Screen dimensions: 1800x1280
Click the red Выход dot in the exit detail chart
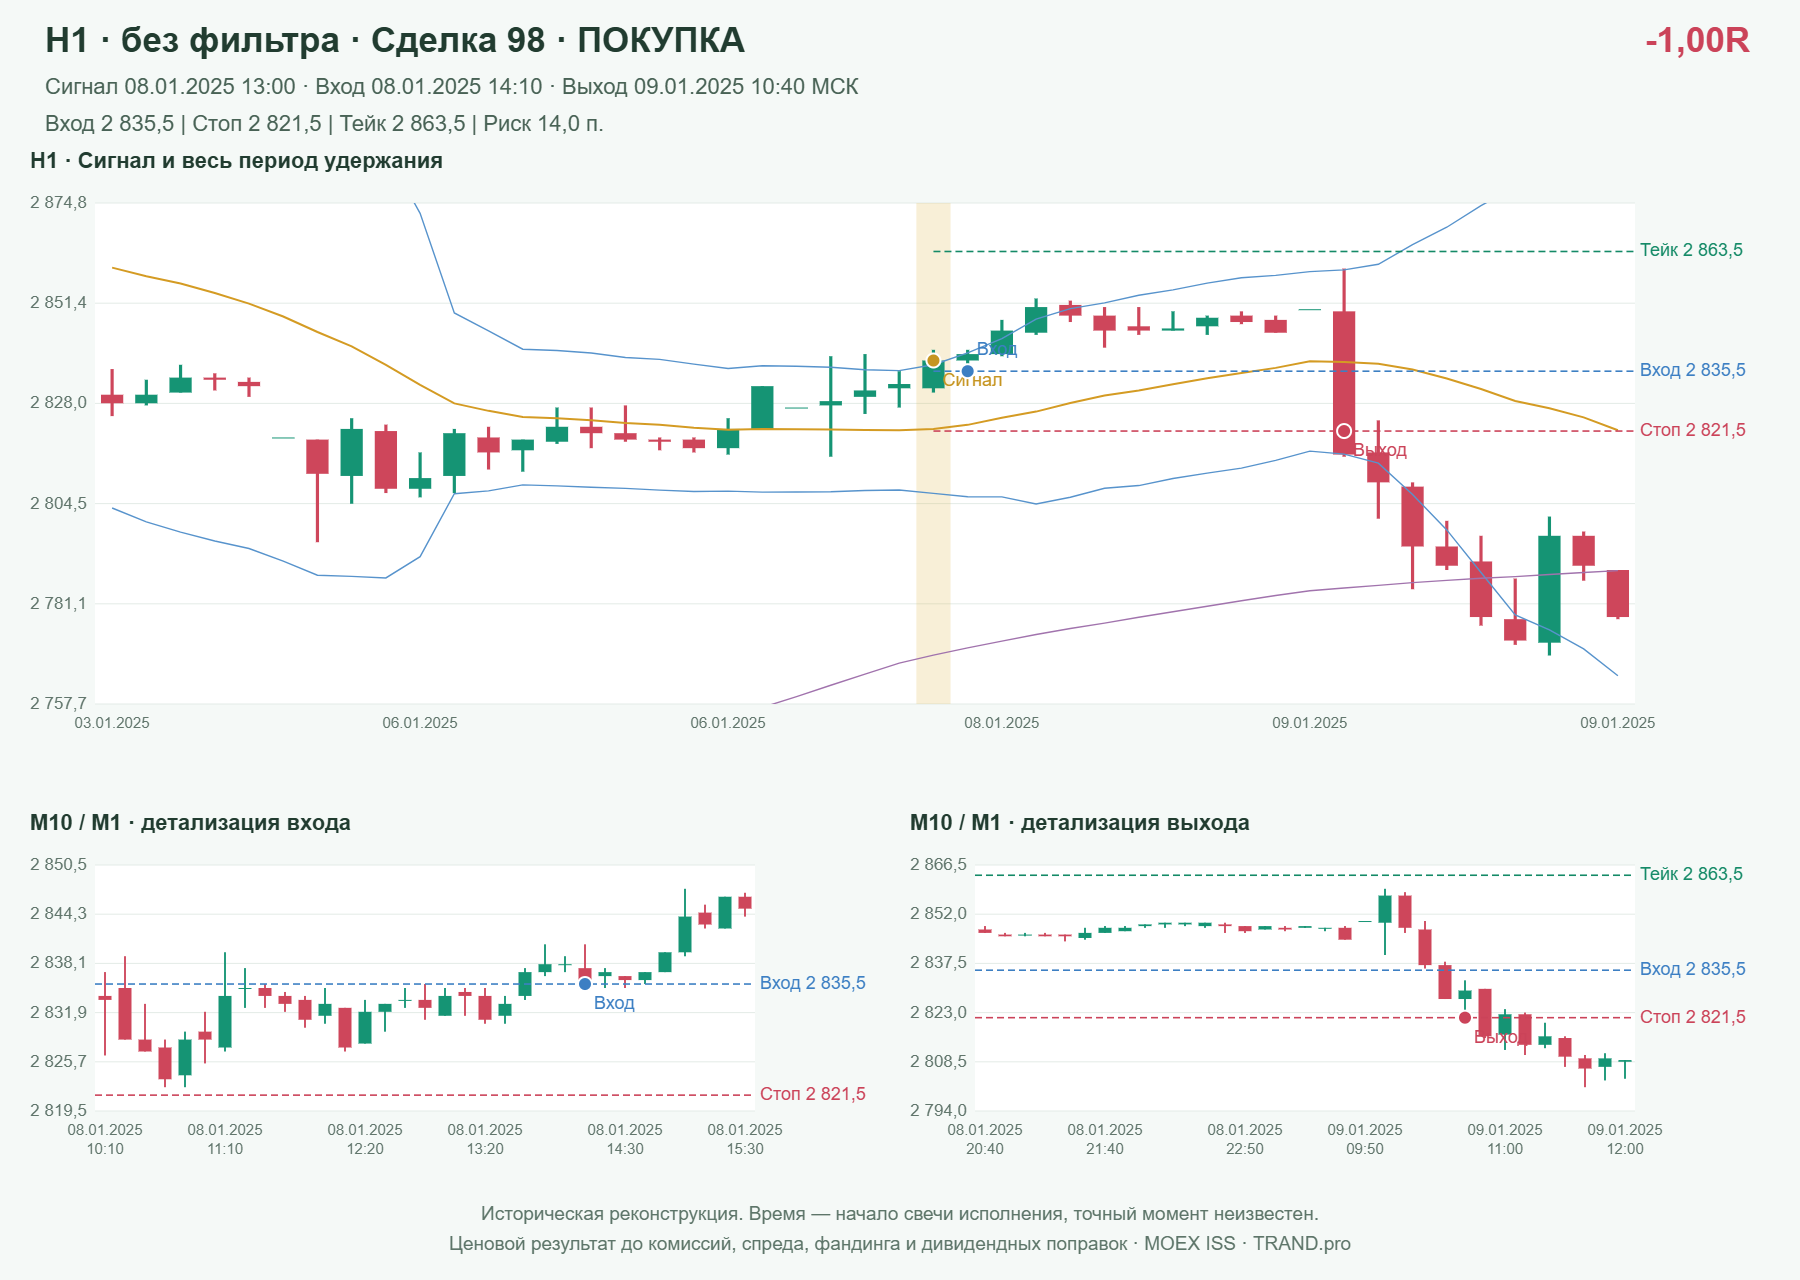(1465, 1018)
